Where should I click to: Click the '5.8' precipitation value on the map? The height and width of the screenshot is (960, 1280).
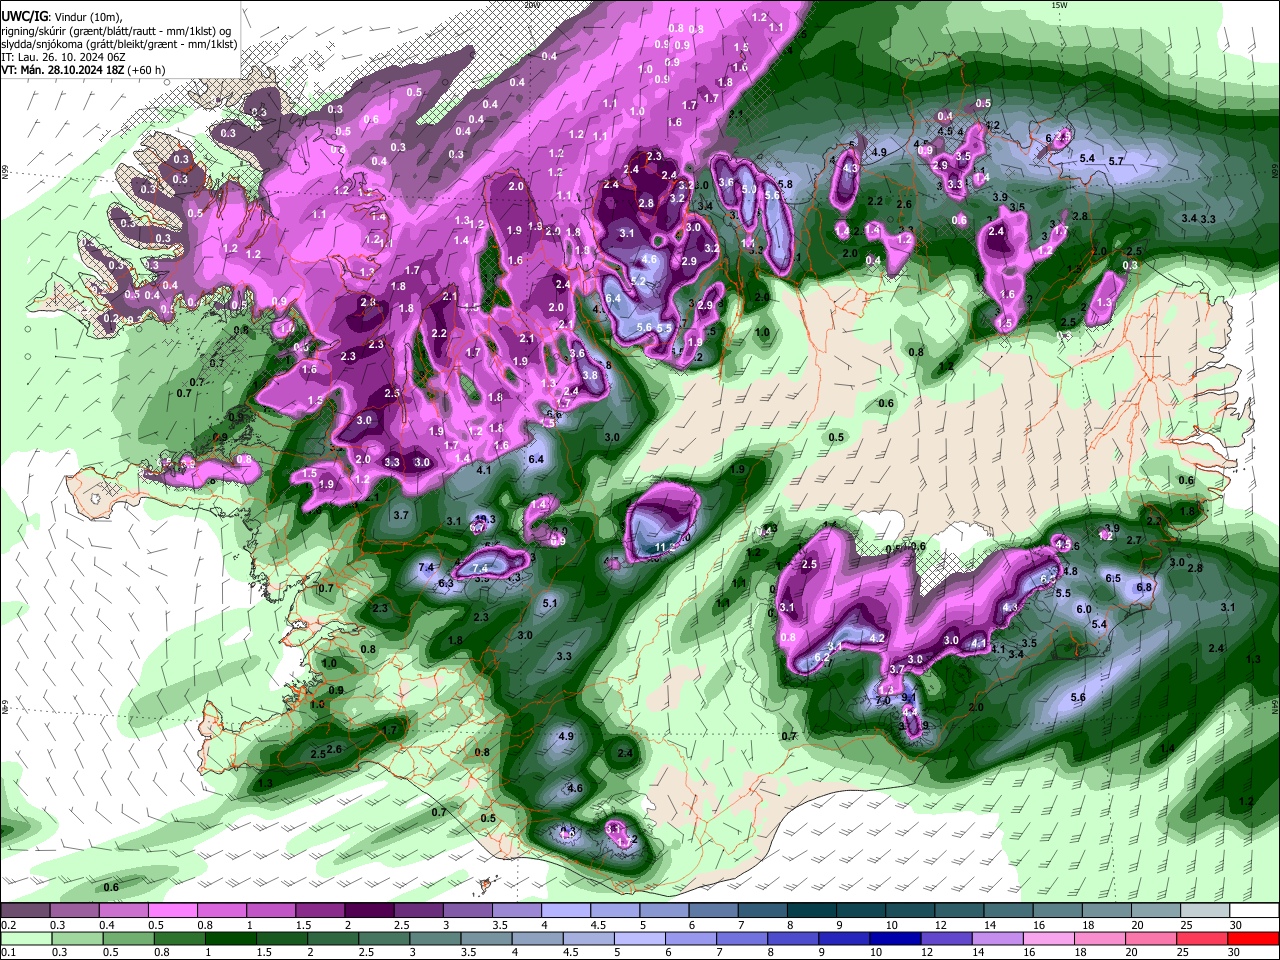click(785, 185)
